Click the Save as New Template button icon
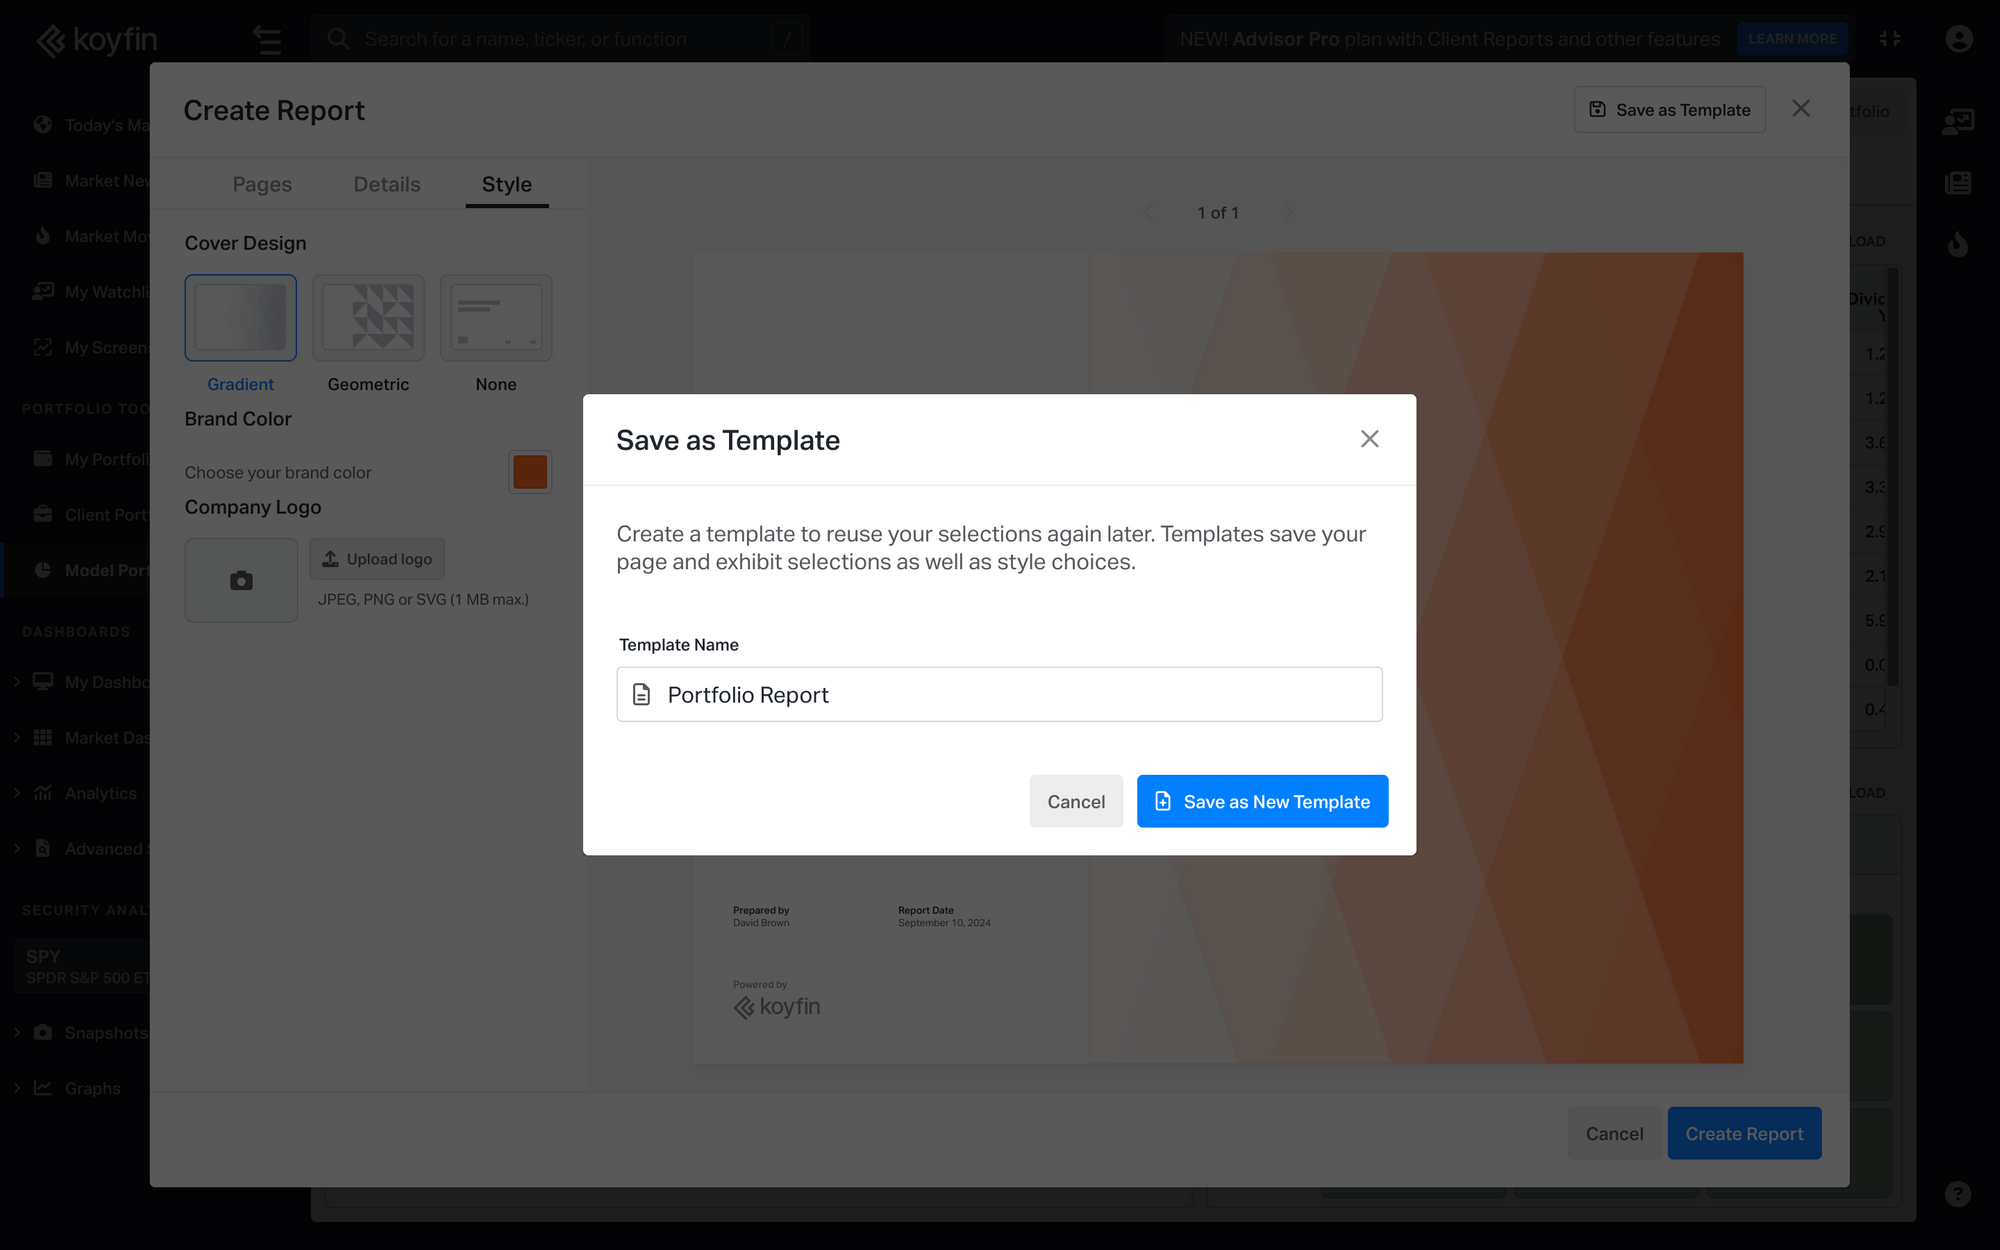The height and width of the screenshot is (1250, 2000). point(1165,801)
